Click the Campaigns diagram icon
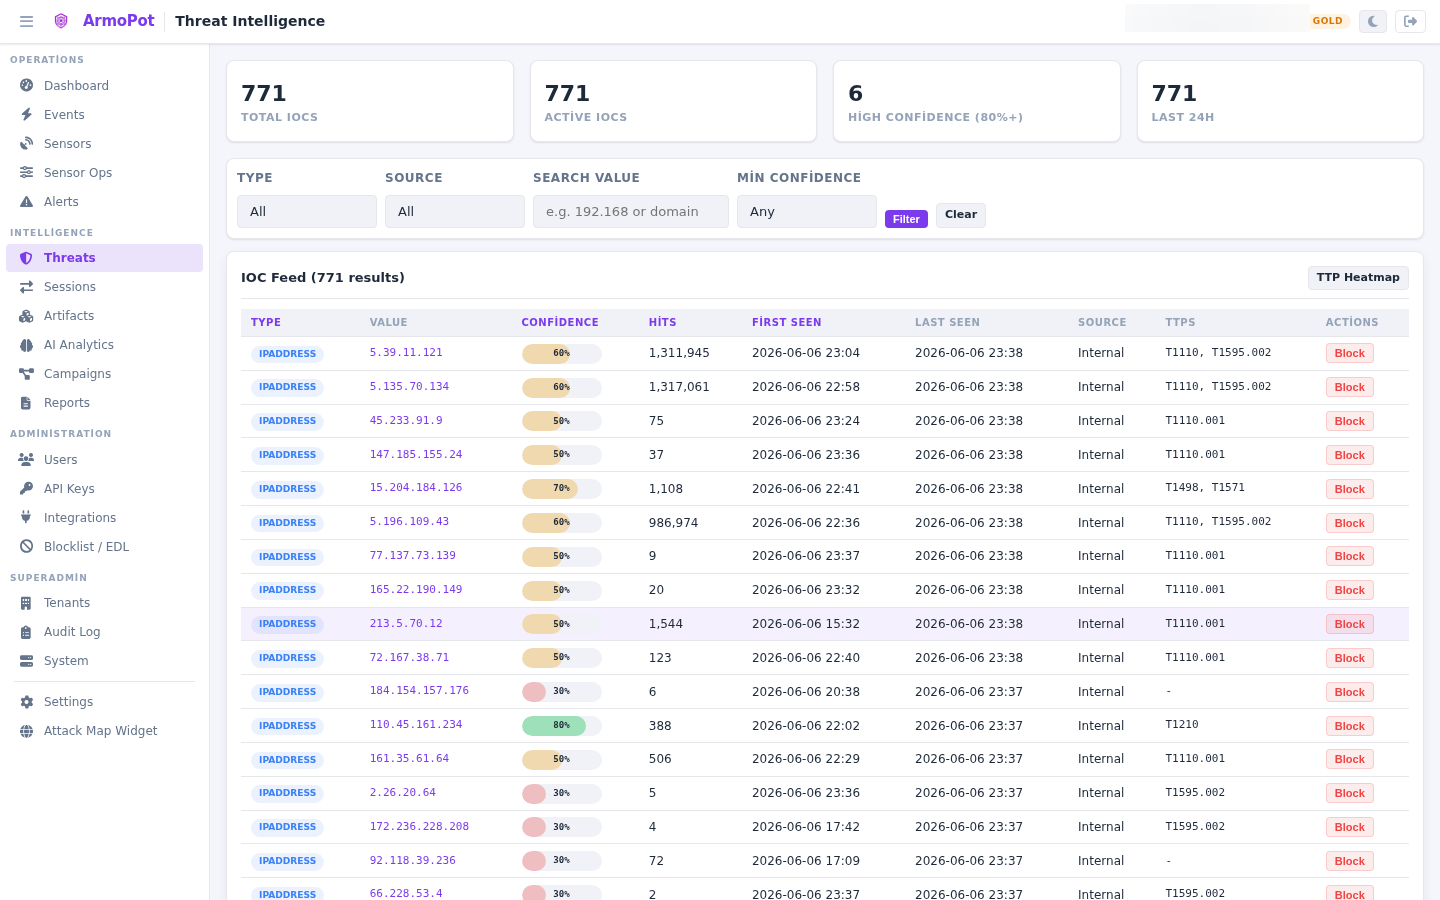 pos(27,374)
